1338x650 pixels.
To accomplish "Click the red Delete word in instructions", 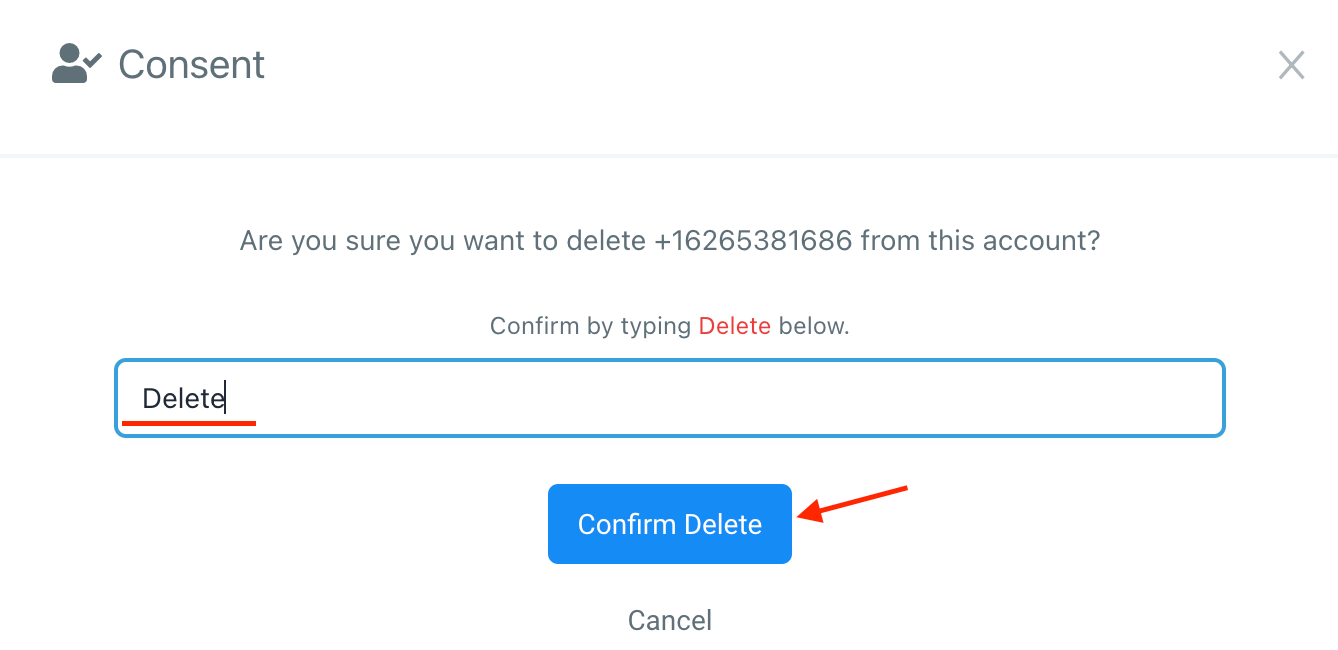I will pos(734,326).
